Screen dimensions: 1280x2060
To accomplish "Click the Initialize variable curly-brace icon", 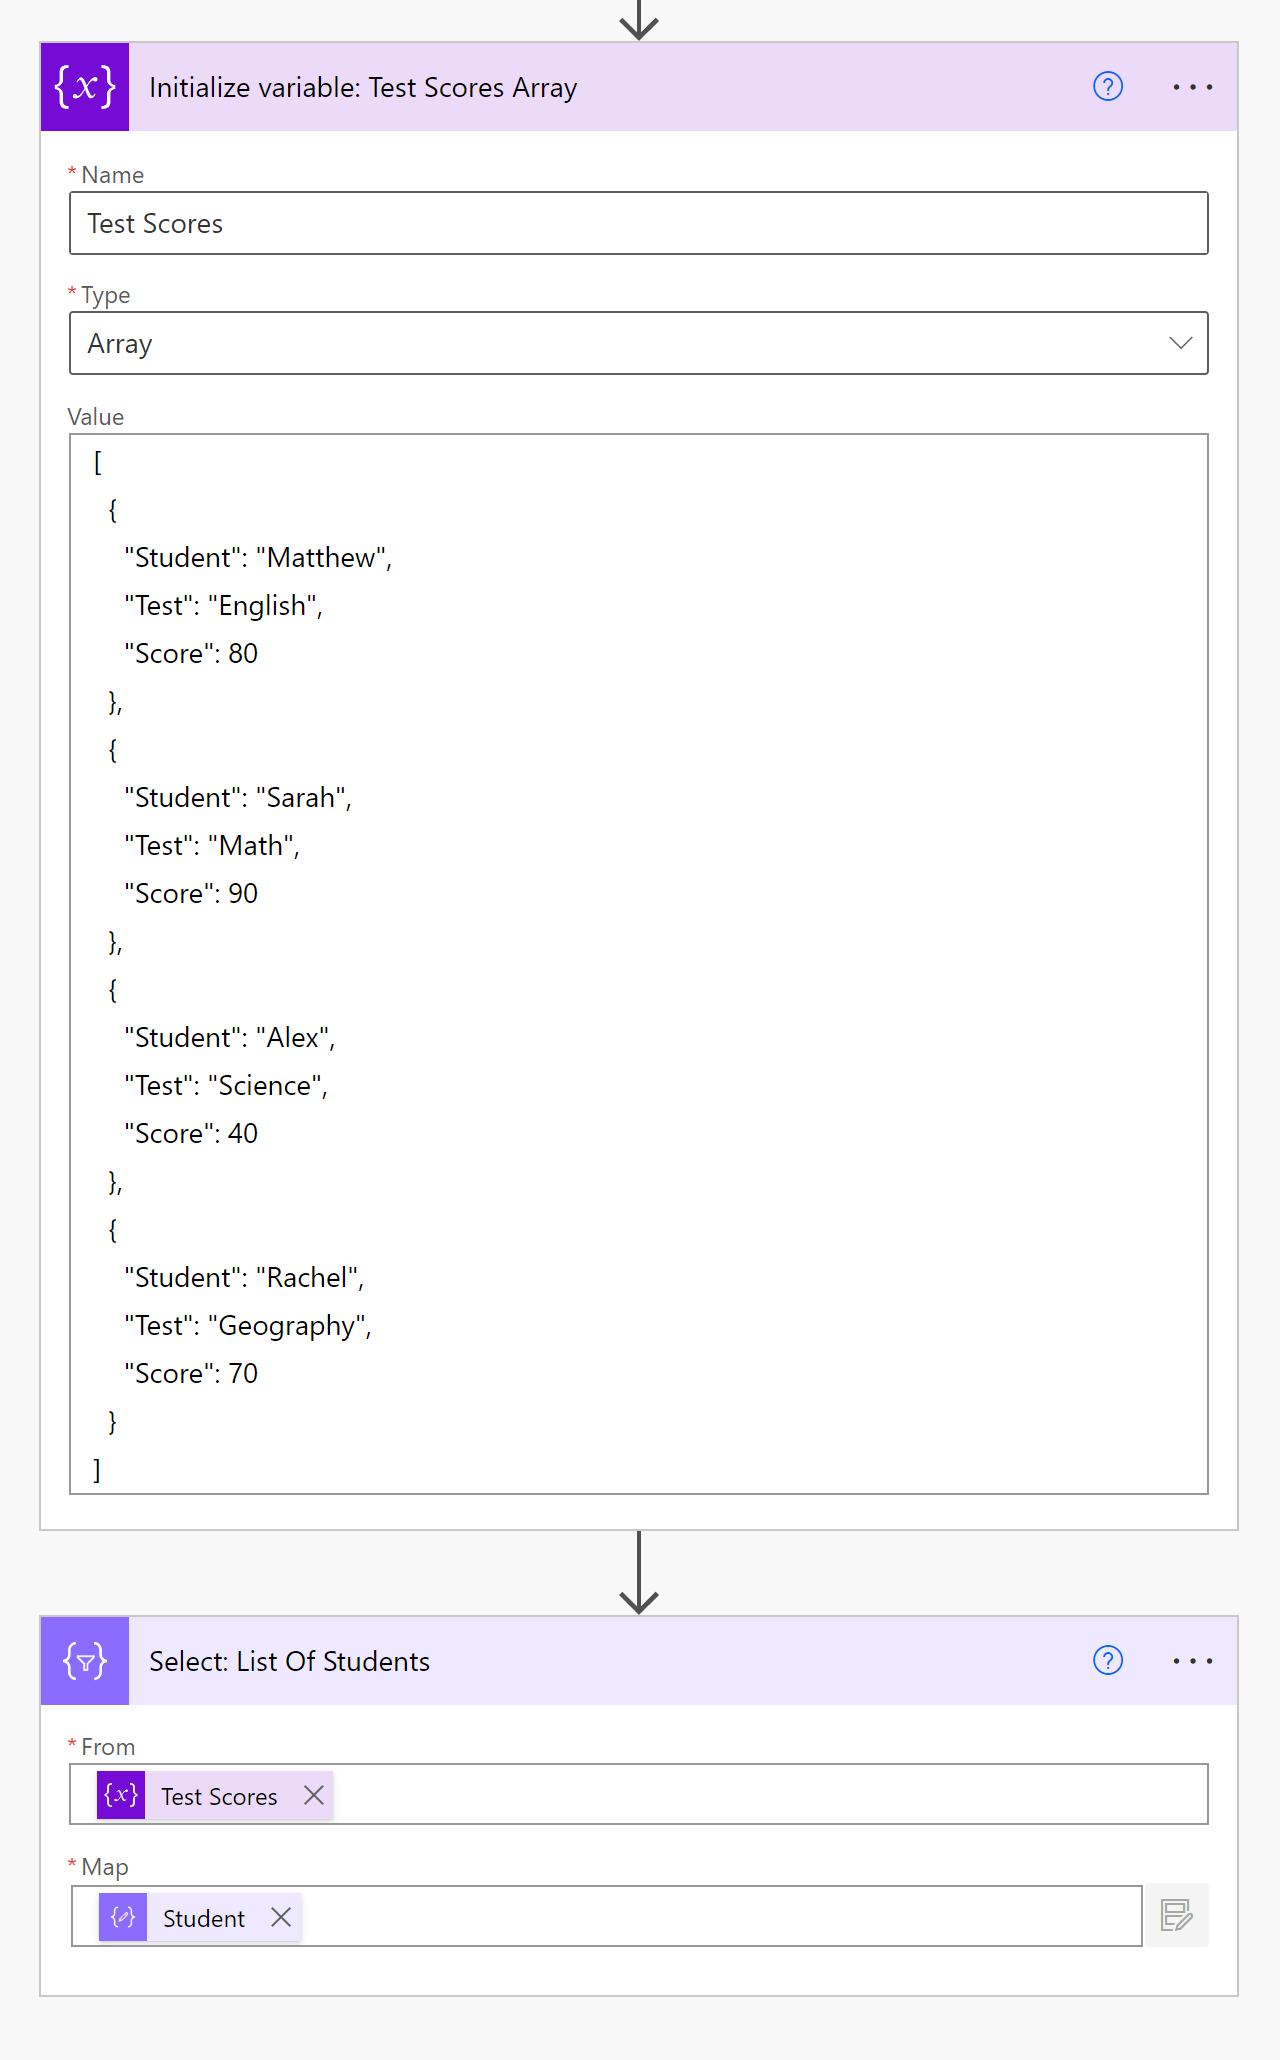I will pyautogui.click(x=85, y=87).
